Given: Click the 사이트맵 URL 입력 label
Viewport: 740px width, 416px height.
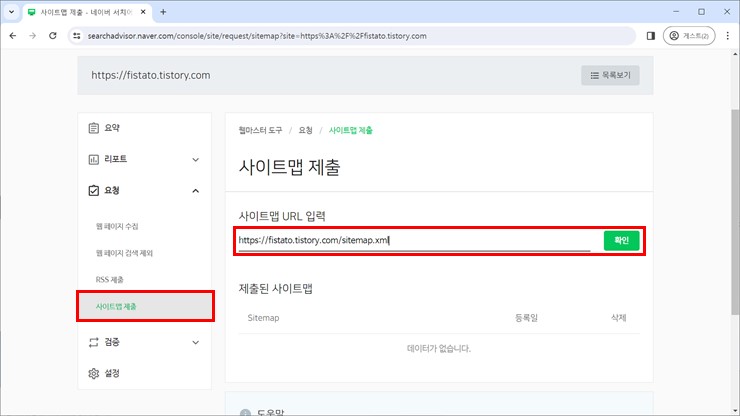Looking at the screenshot, I should click(282, 216).
